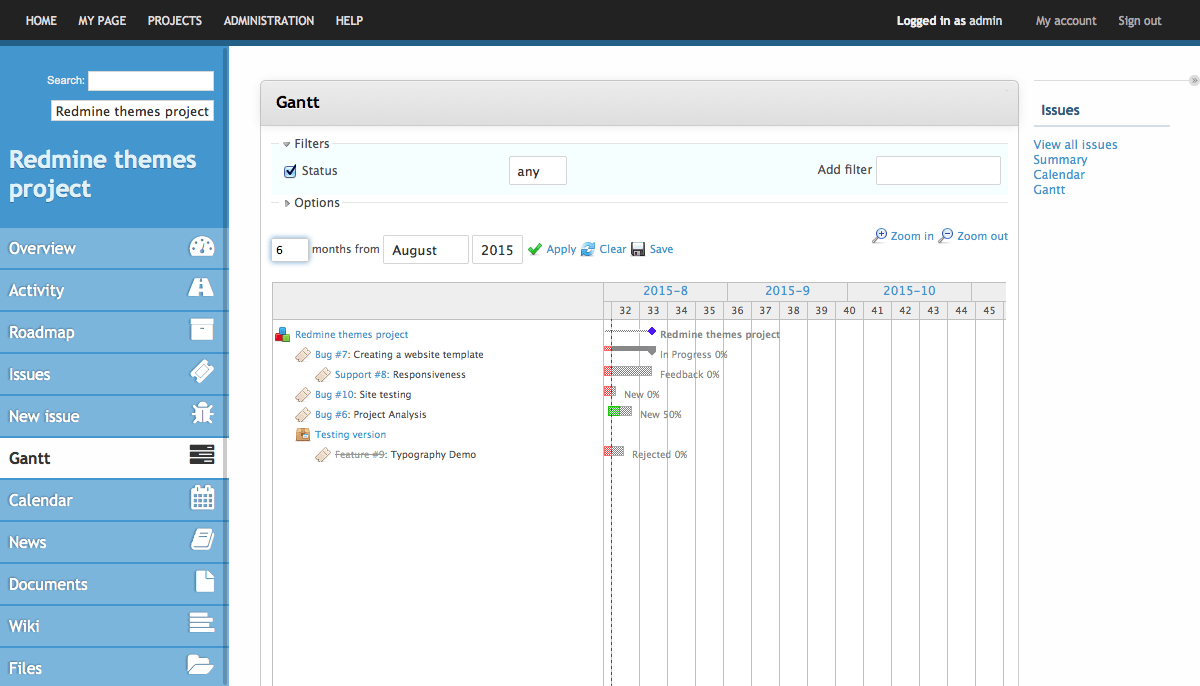Click the ticket icon next to Bug #6
1200x686 pixels.
click(303, 414)
